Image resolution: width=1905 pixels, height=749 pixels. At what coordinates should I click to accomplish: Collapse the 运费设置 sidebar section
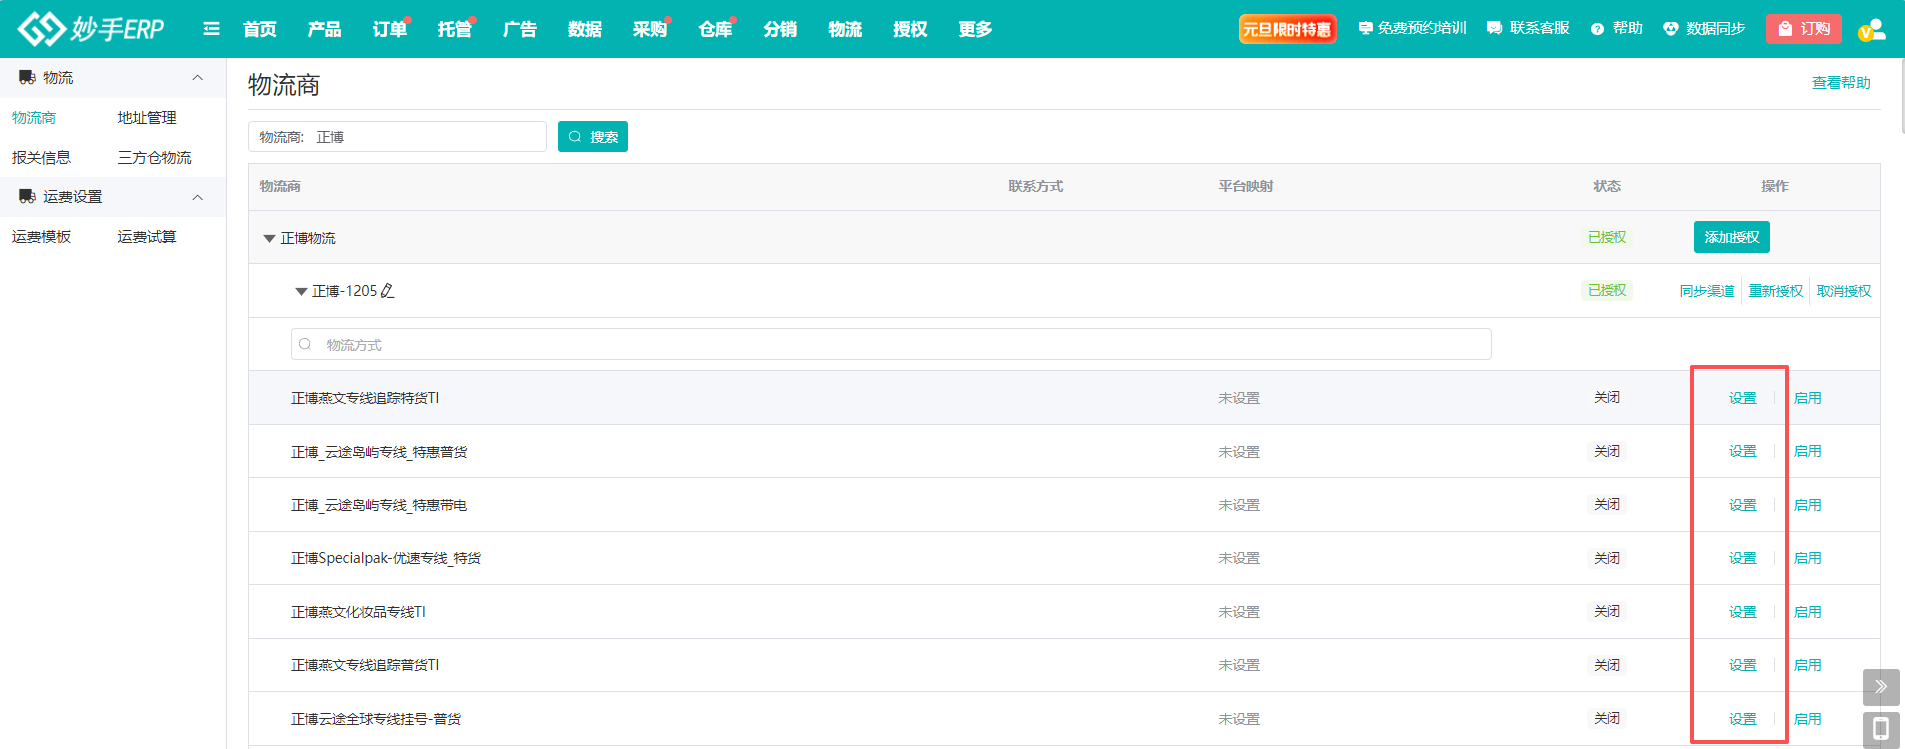197,197
